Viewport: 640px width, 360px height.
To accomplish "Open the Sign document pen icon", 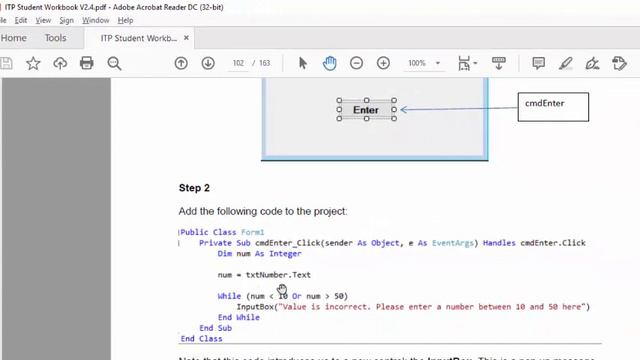I will tap(592, 63).
